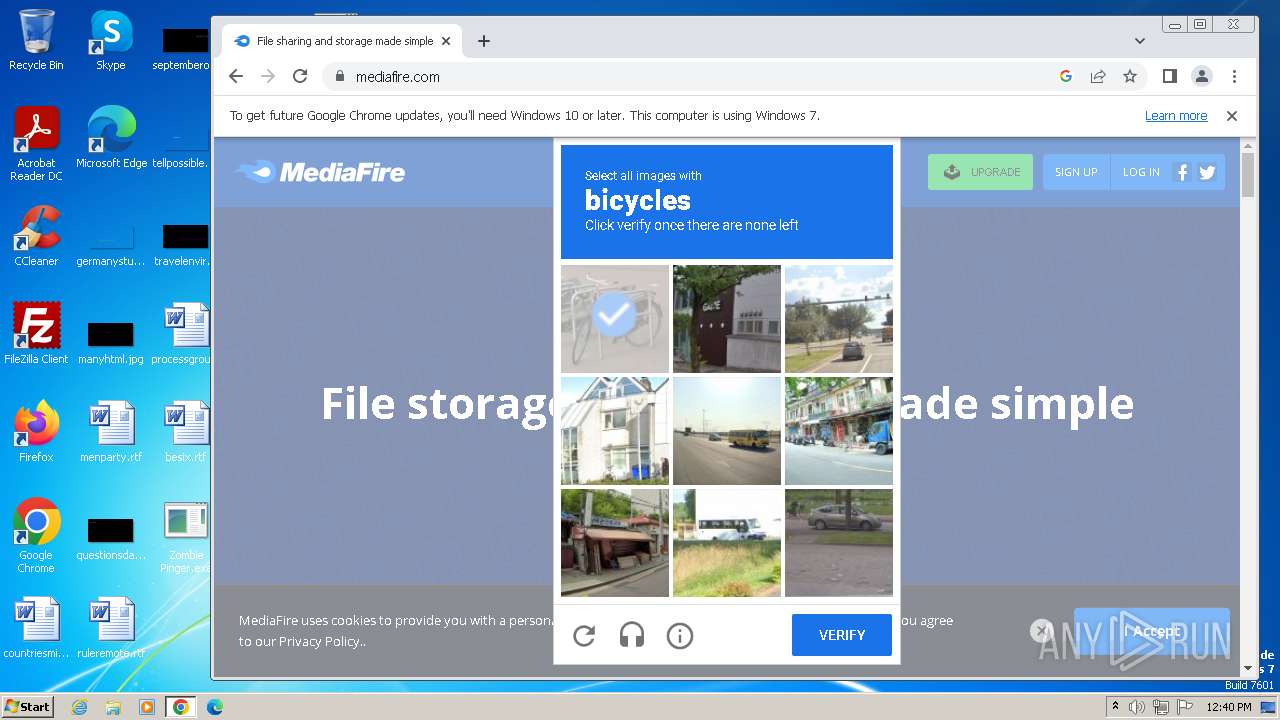Open Chrome three-dot menu
The image size is (1280, 720).
(x=1234, y=76)
